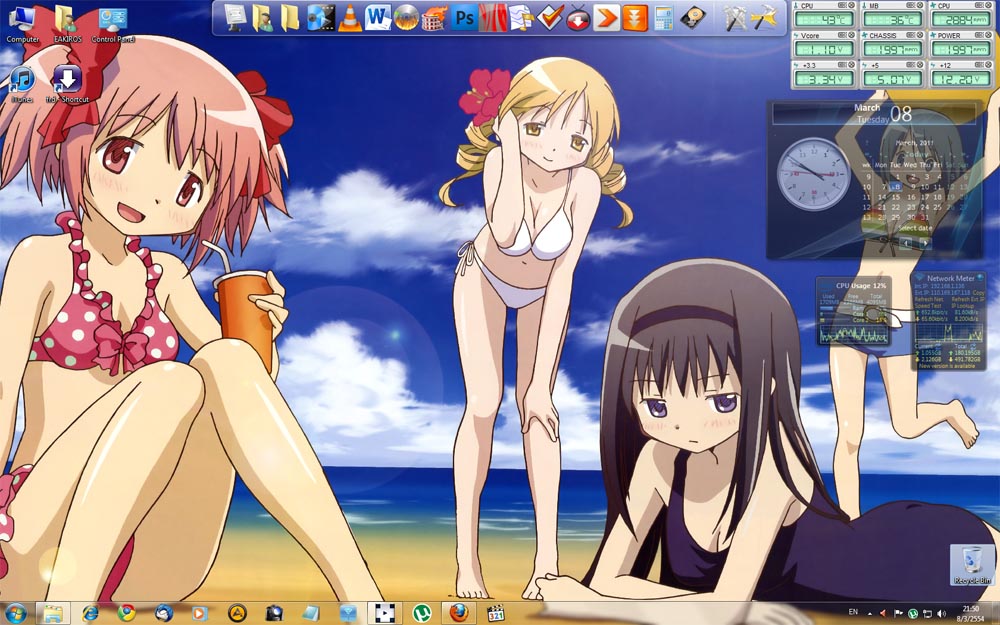Screen dimensions: 1000x625
Task: Open Windows Explorer from the taskbar
Action: click(53, 613)
